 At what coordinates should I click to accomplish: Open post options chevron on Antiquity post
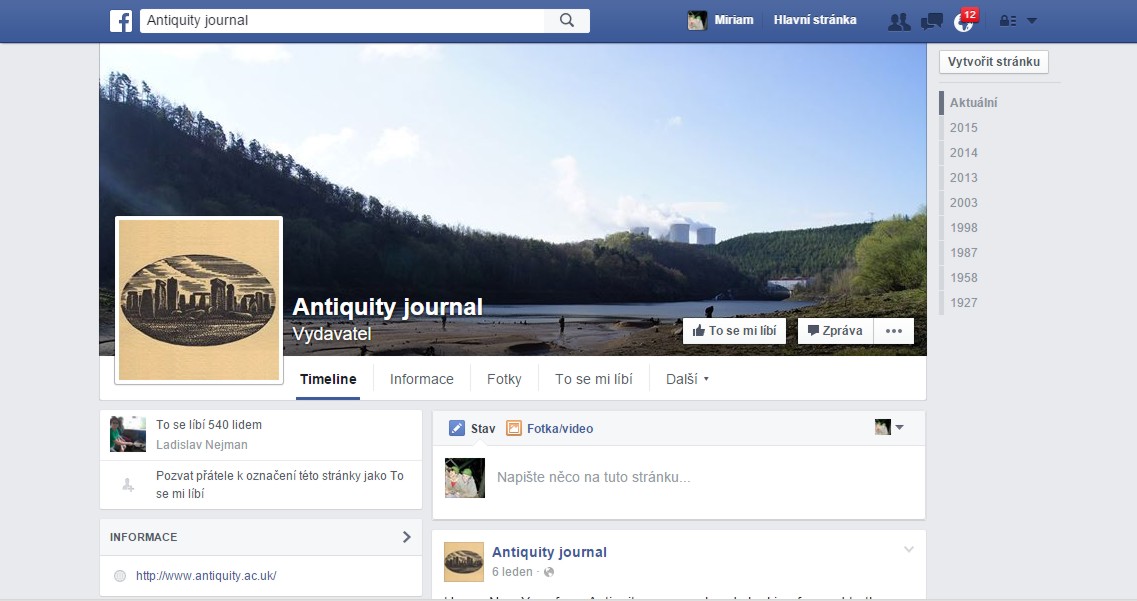coord(909,549)
